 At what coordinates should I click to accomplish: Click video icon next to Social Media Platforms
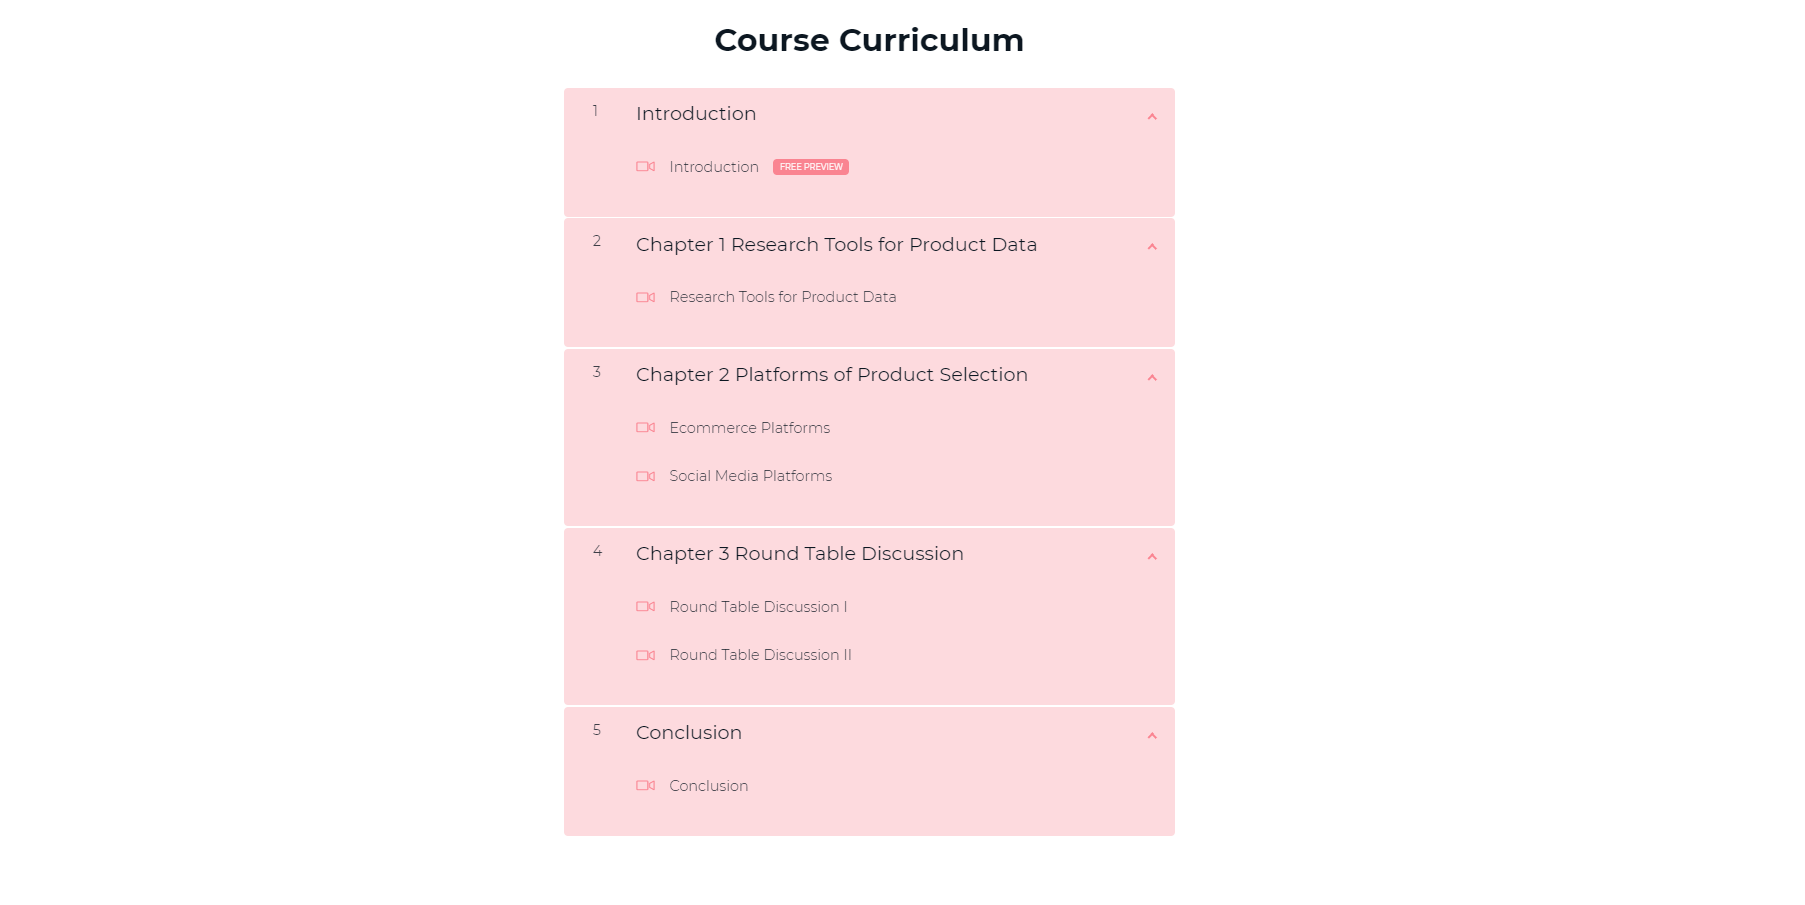tap(646, 476)
